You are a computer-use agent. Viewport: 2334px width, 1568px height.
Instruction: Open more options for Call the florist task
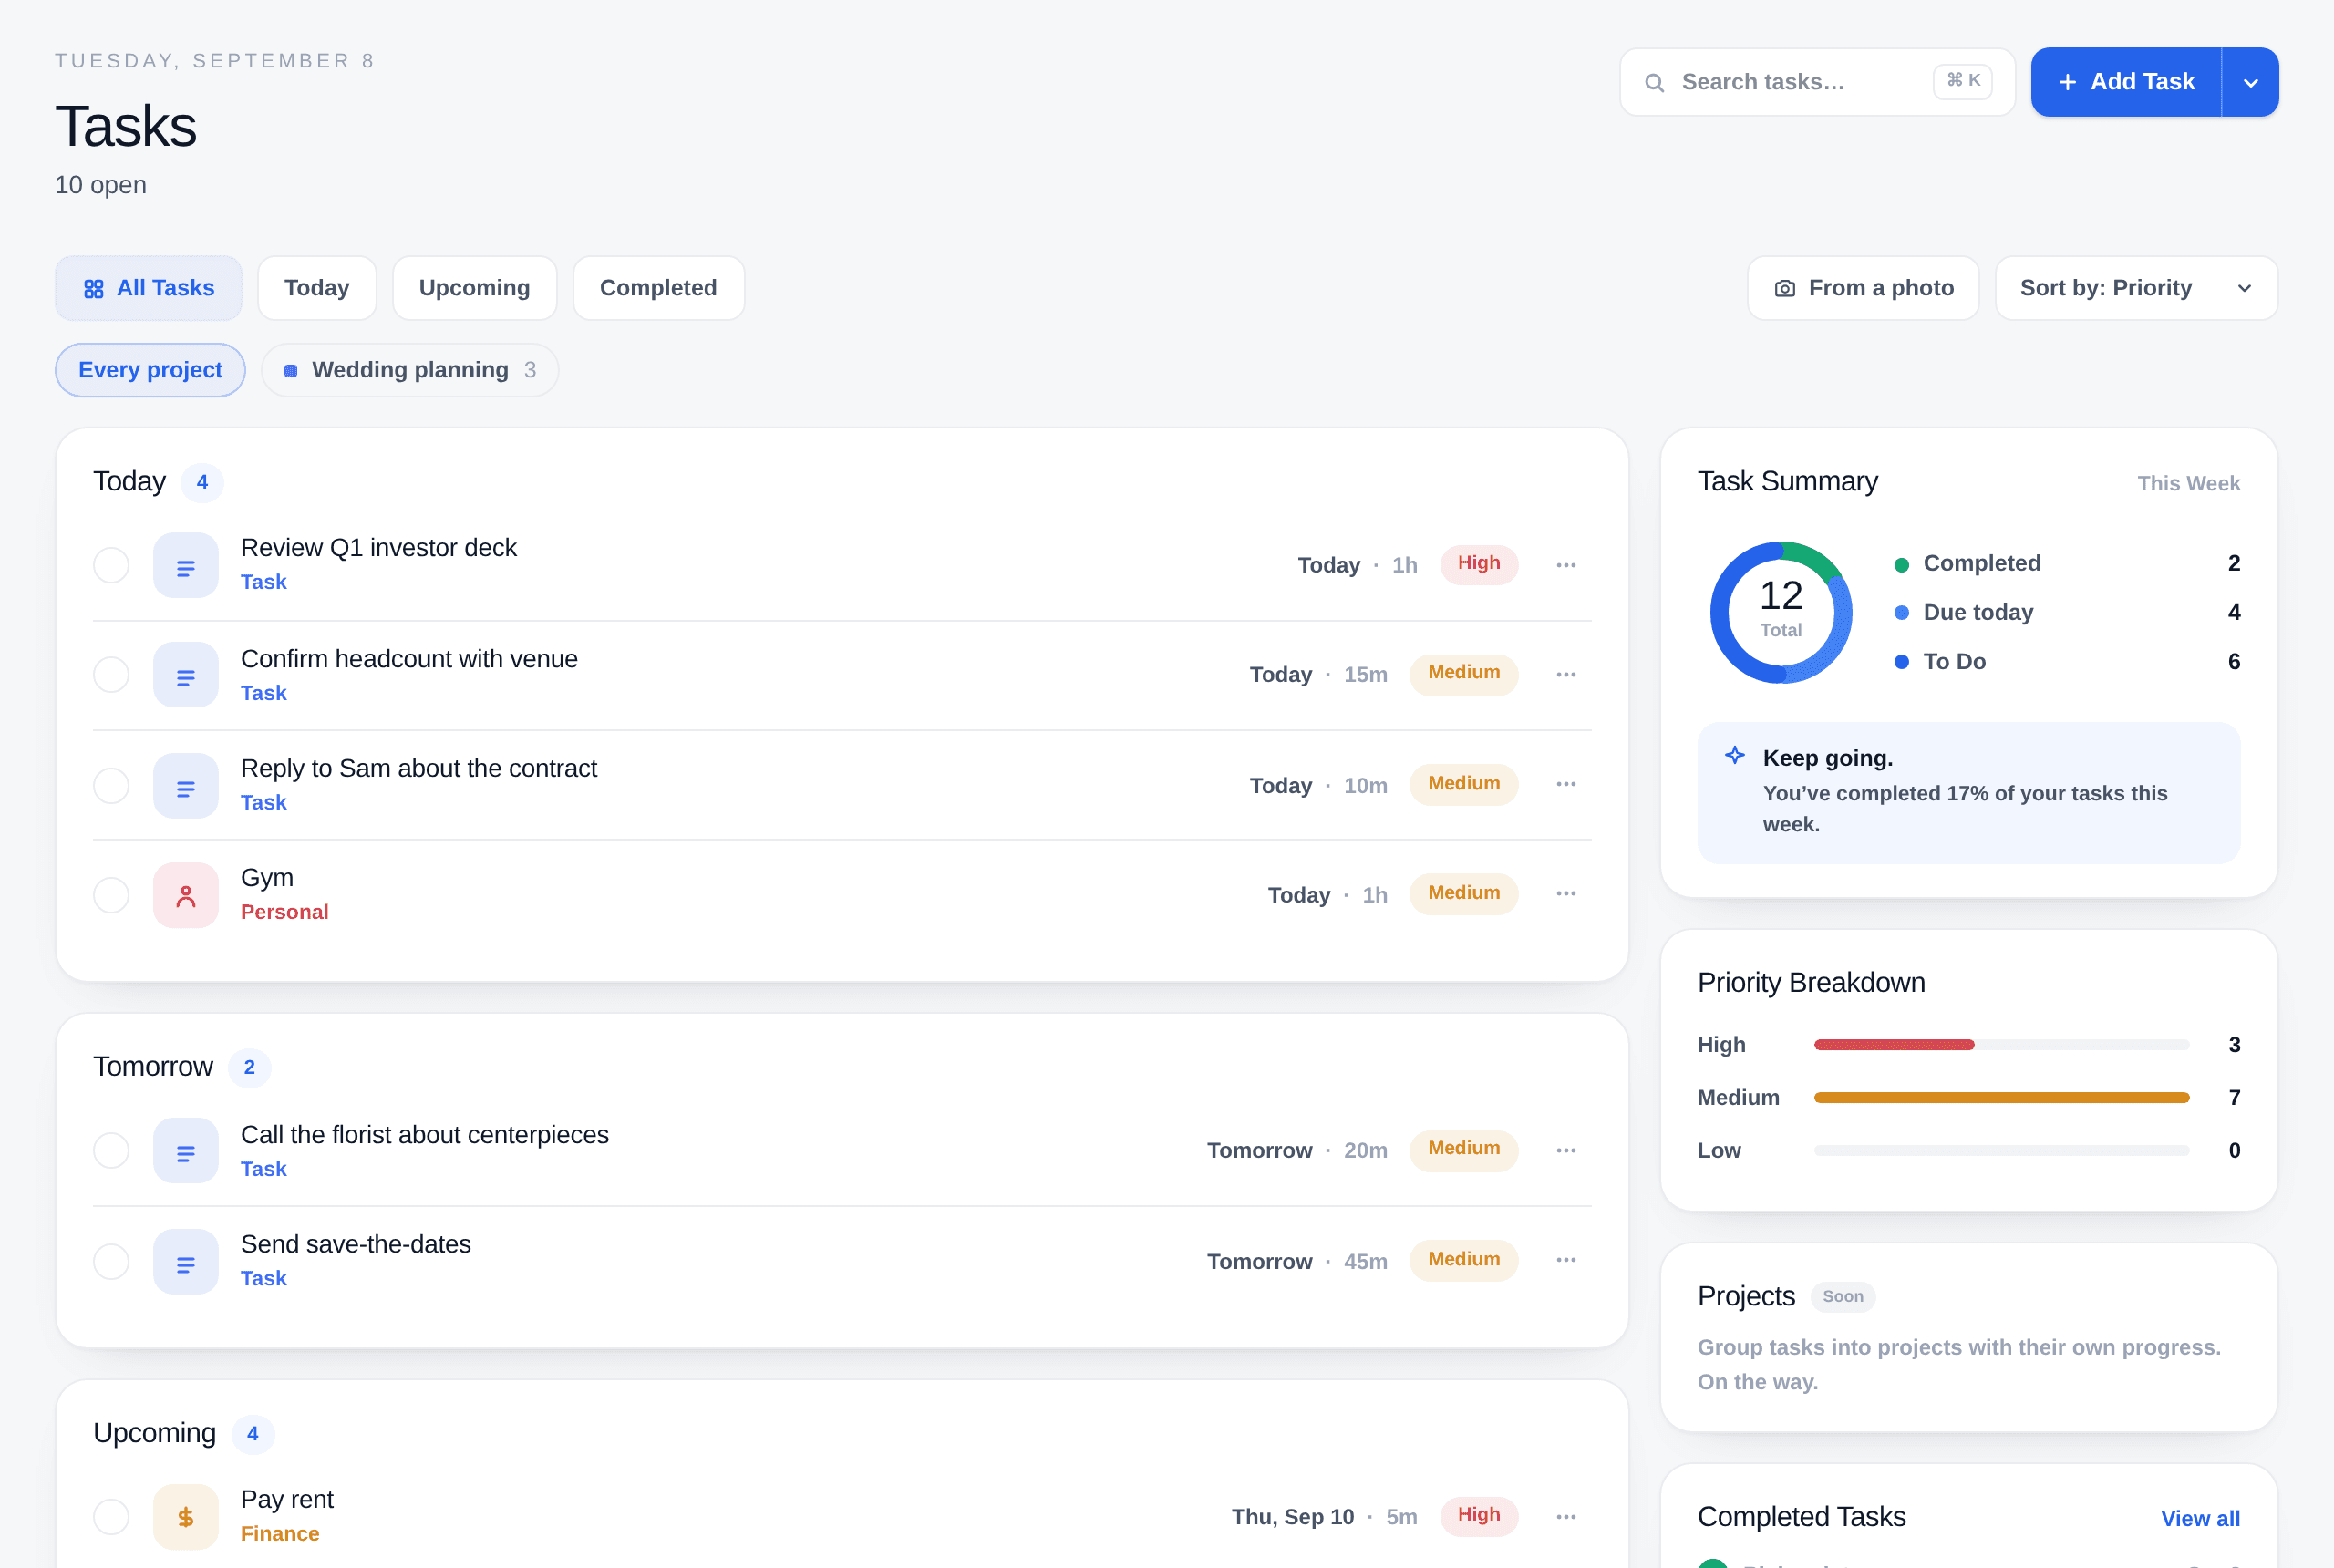click(1566, 1151)
